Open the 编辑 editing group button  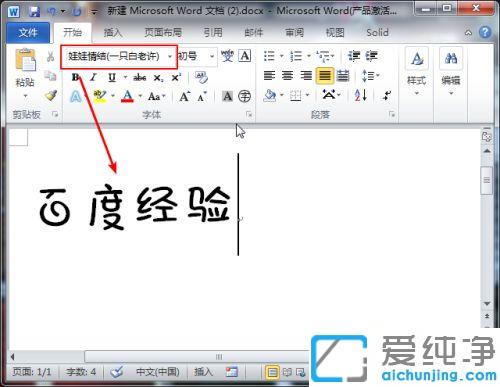(451, 72)
